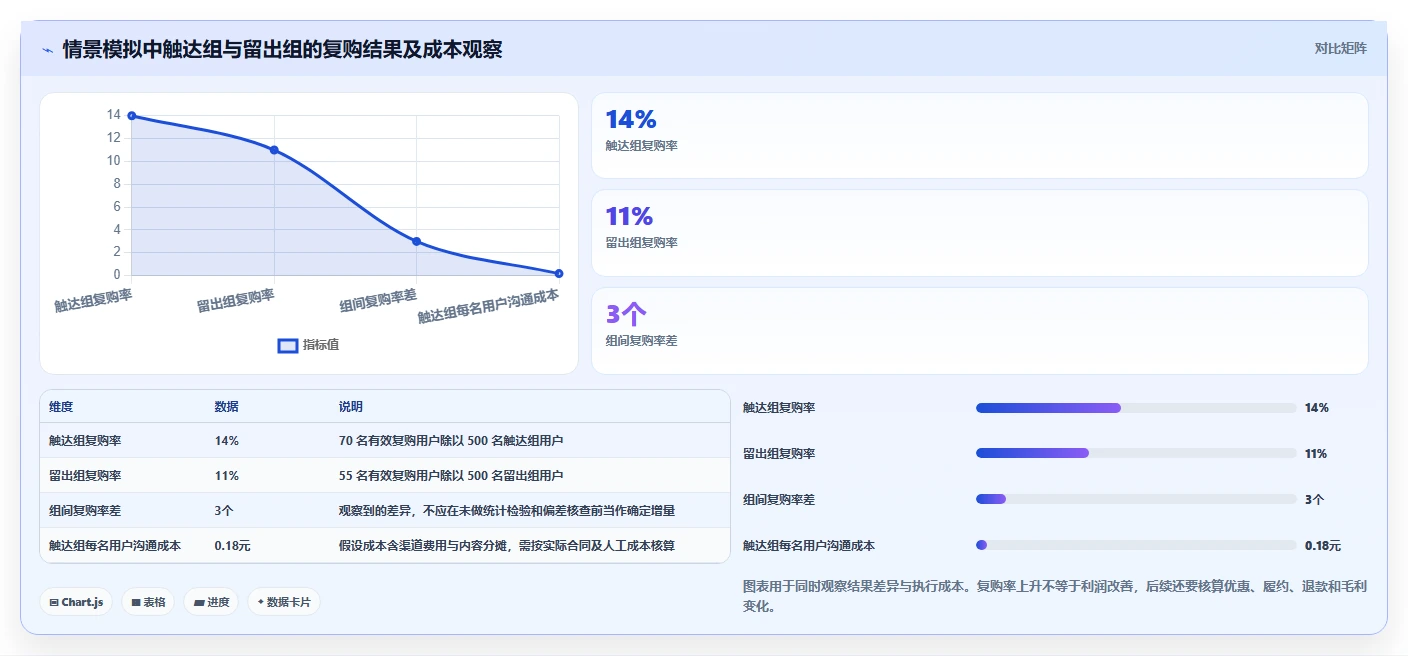1408x656 pixels.
Task: Click the chart point for 留出组复购率
Action: tap(274, 150)
